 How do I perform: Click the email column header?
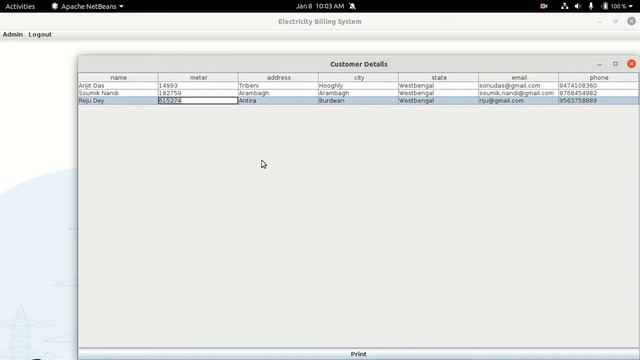518,78
